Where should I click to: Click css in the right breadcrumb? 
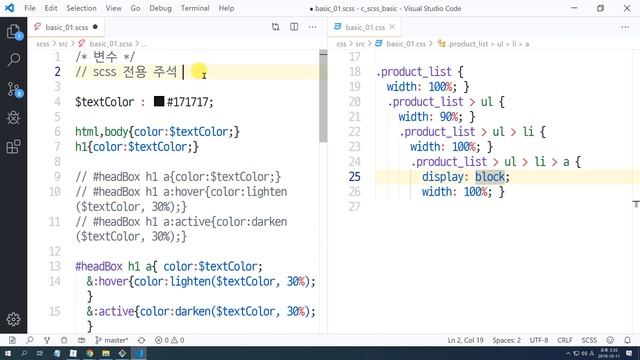click(x=341, y=44)
